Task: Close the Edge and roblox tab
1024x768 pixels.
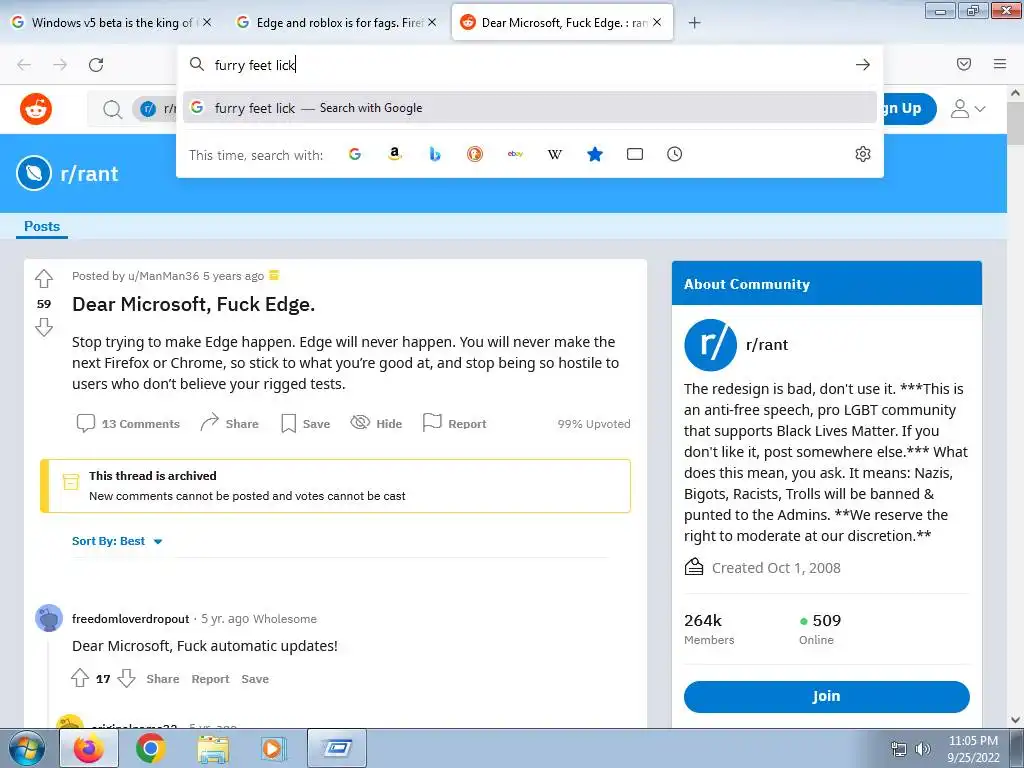Action: (x=432, y=22)
